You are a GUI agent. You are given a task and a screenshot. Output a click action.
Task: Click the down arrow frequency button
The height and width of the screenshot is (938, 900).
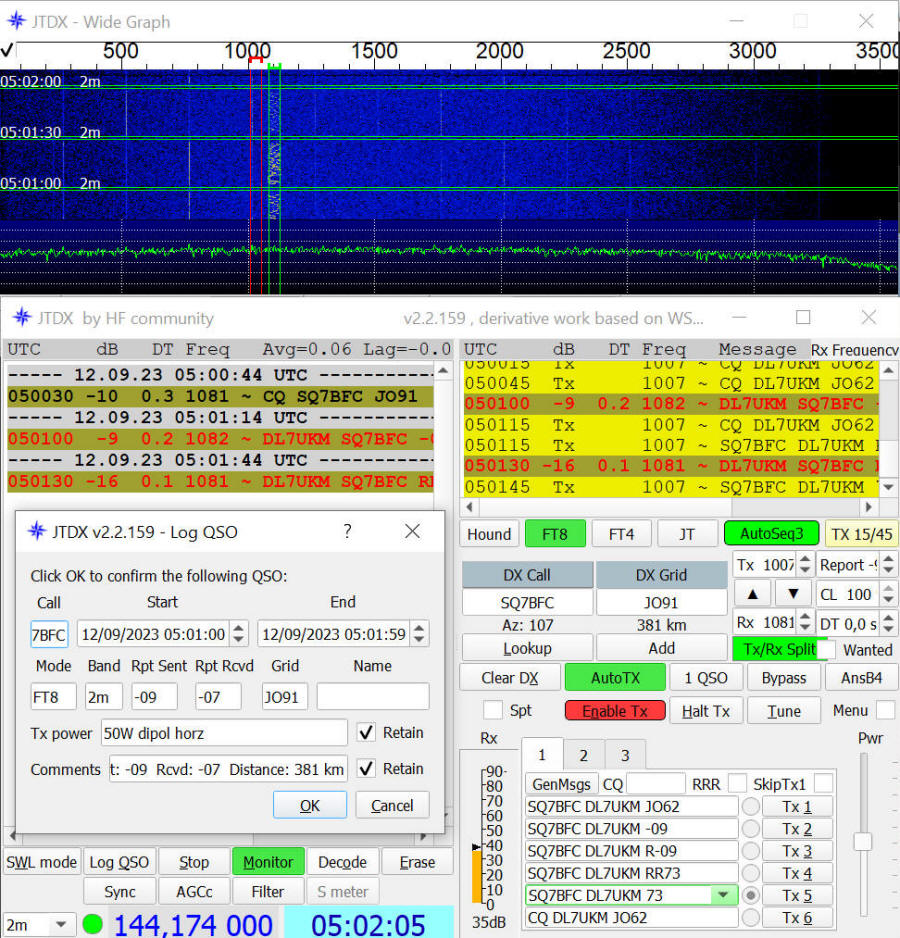pos(793,593)
